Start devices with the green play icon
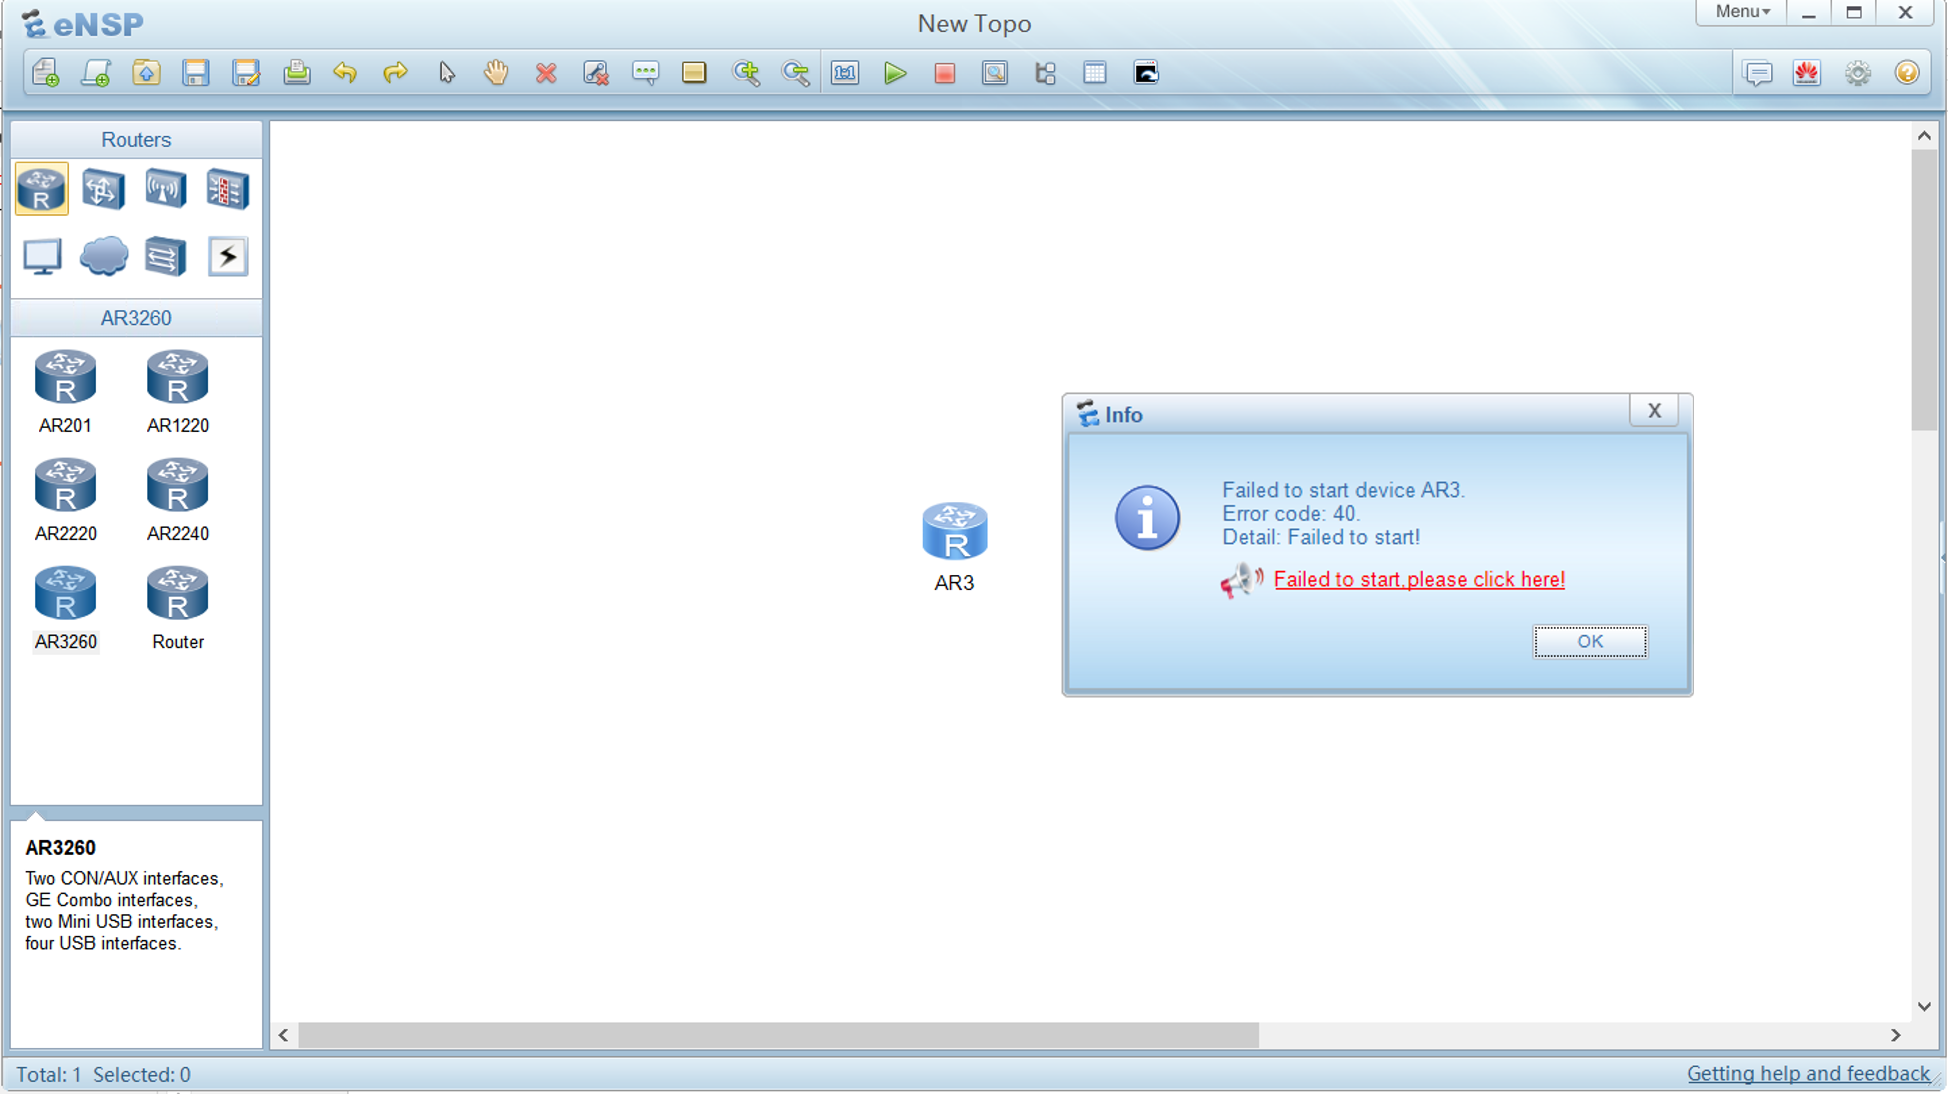 coord(895,73)
